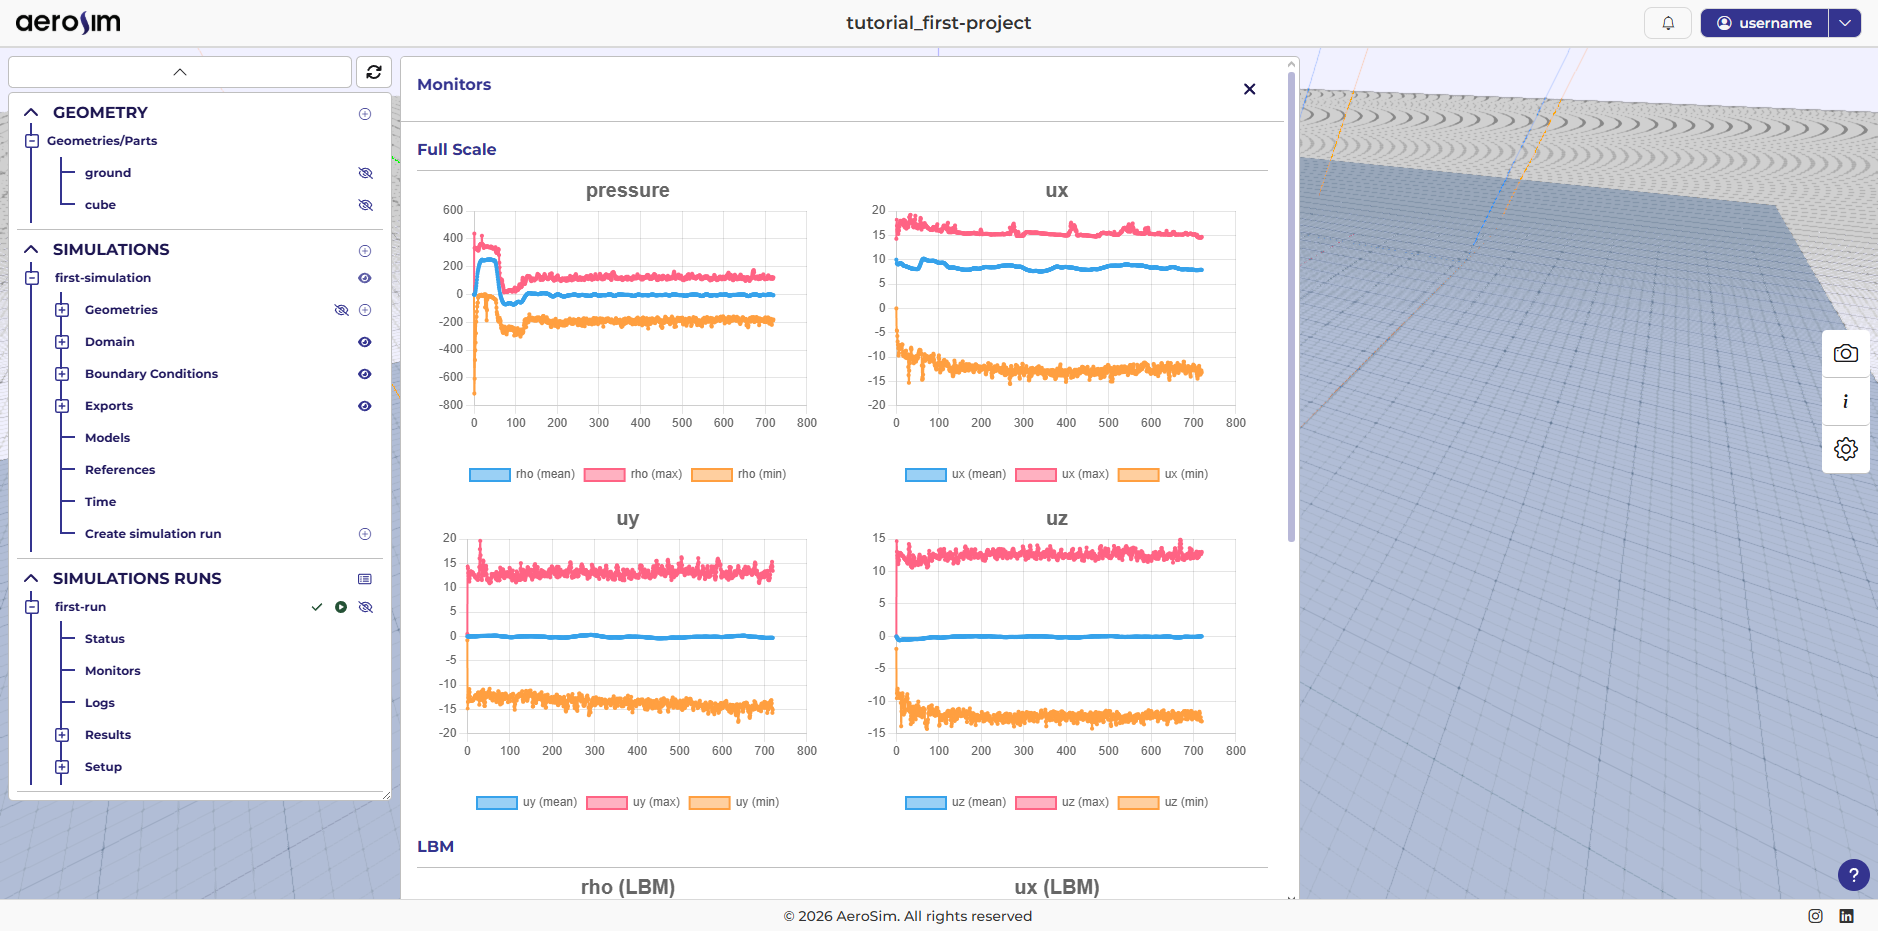Viewport: 1878px width, 931px height.
Task: Toggle Boundary Conditions visibility eye
Action: (365, 374)
